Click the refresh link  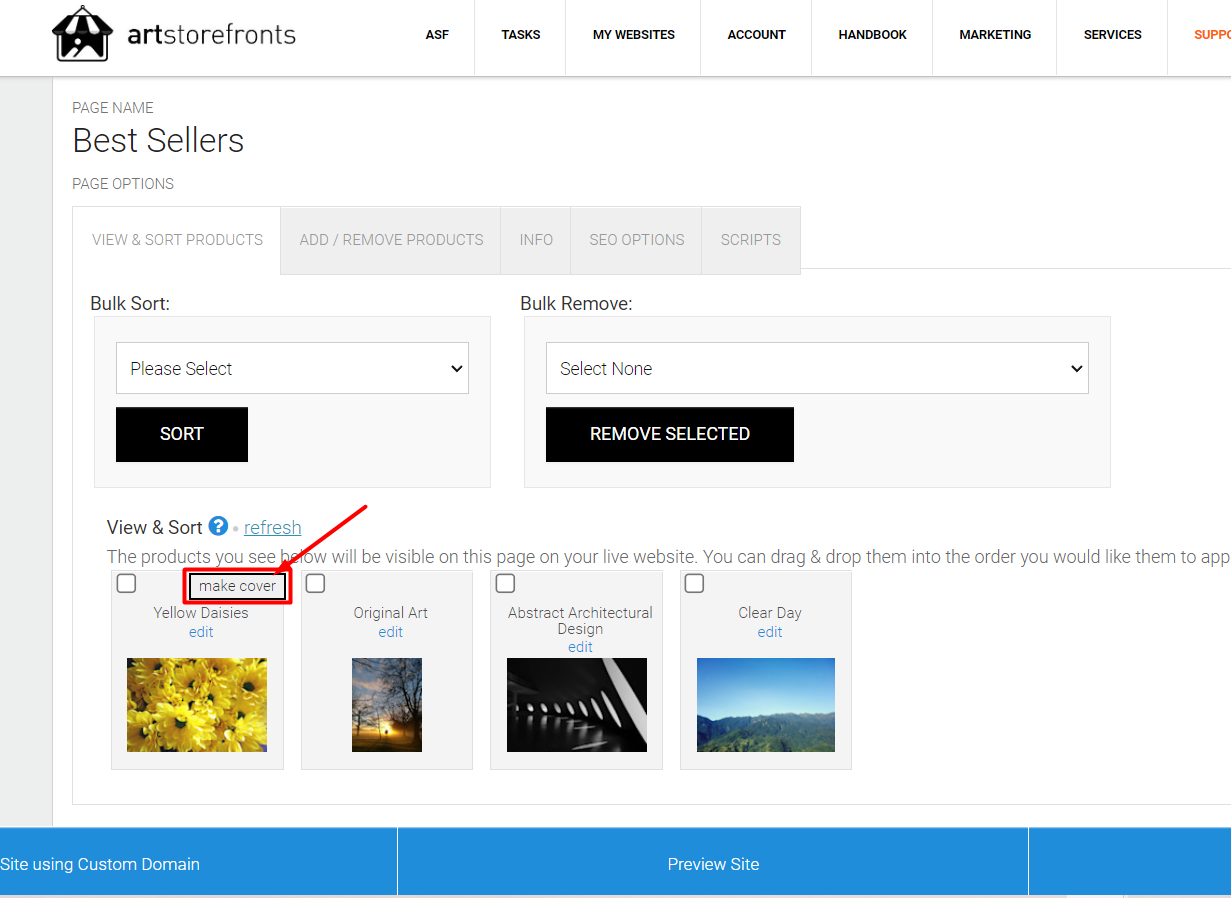[272, 527]
